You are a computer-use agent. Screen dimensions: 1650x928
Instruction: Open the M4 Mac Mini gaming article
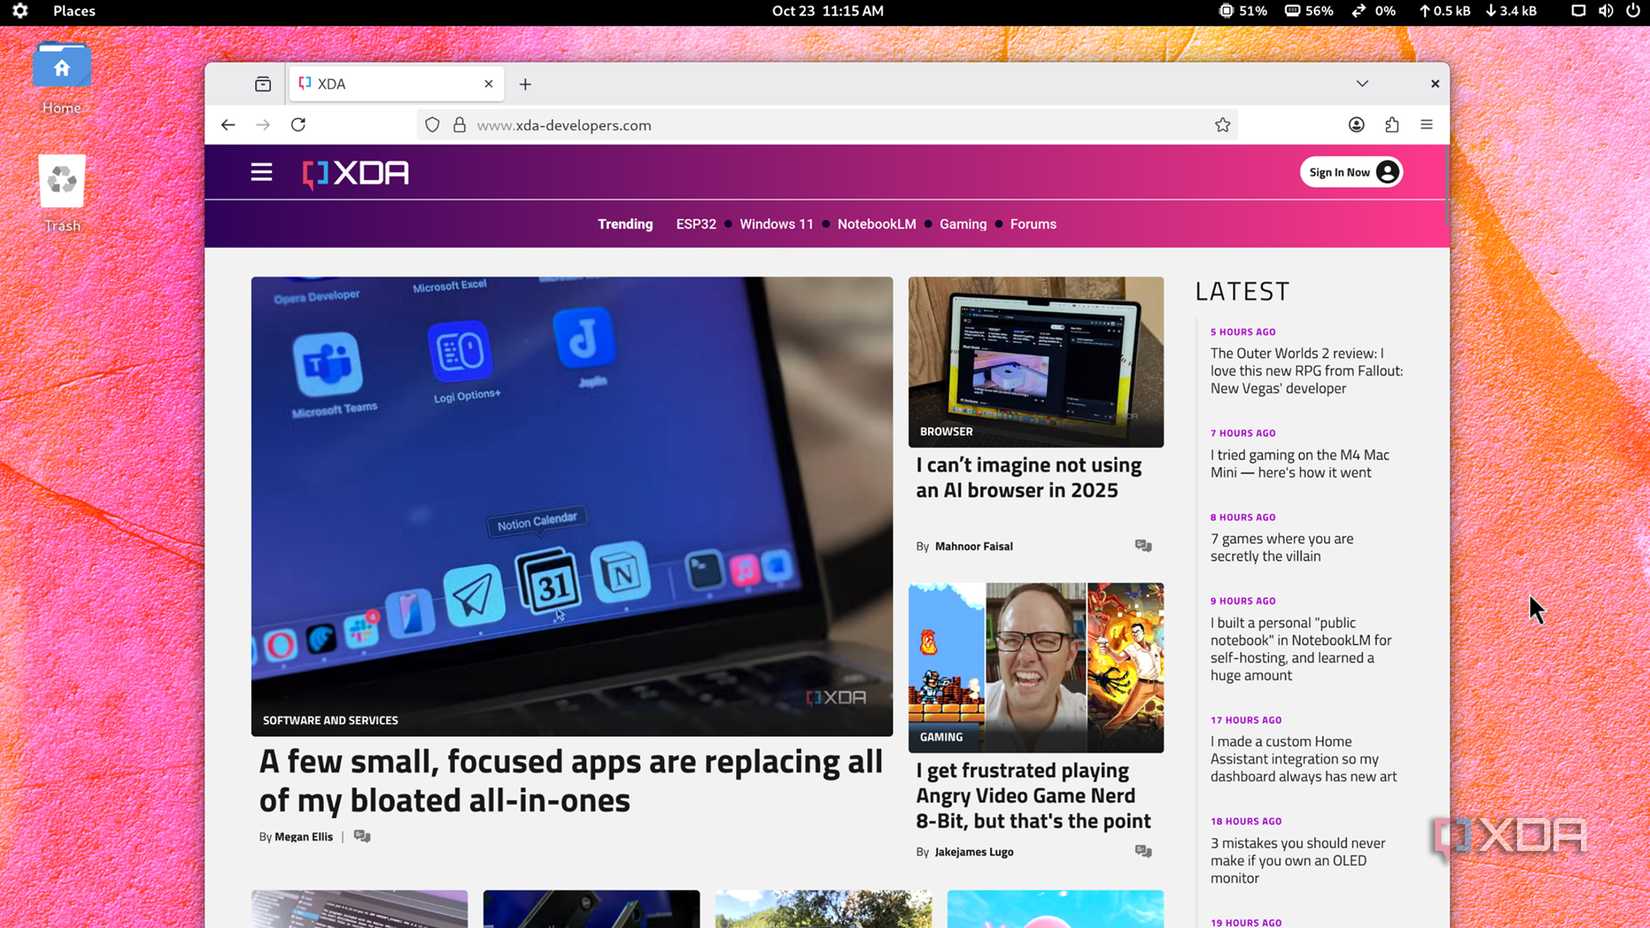[x=1299, y=464]
